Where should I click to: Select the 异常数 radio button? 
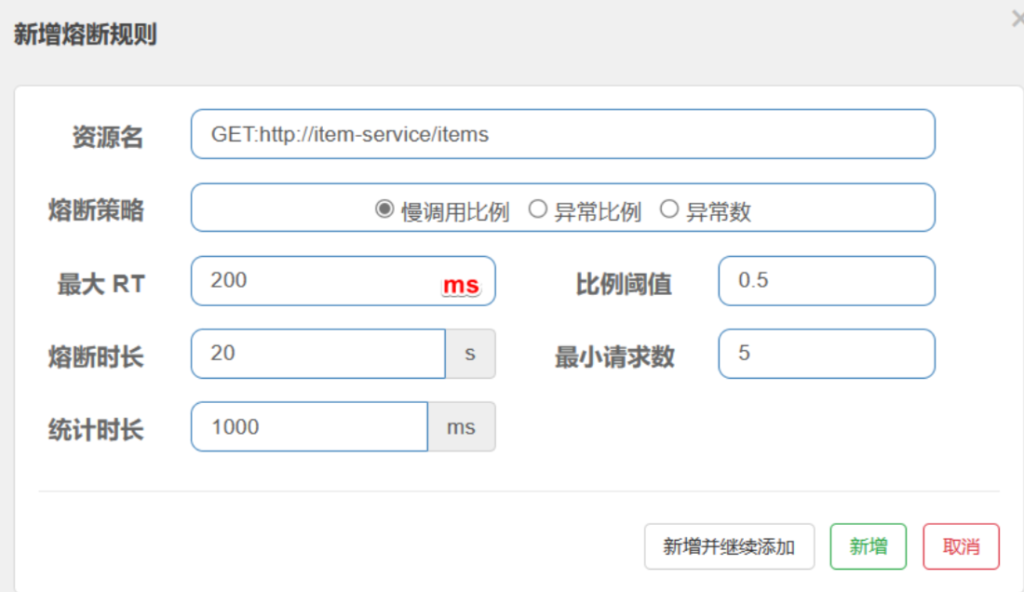(x=669, y=210)
